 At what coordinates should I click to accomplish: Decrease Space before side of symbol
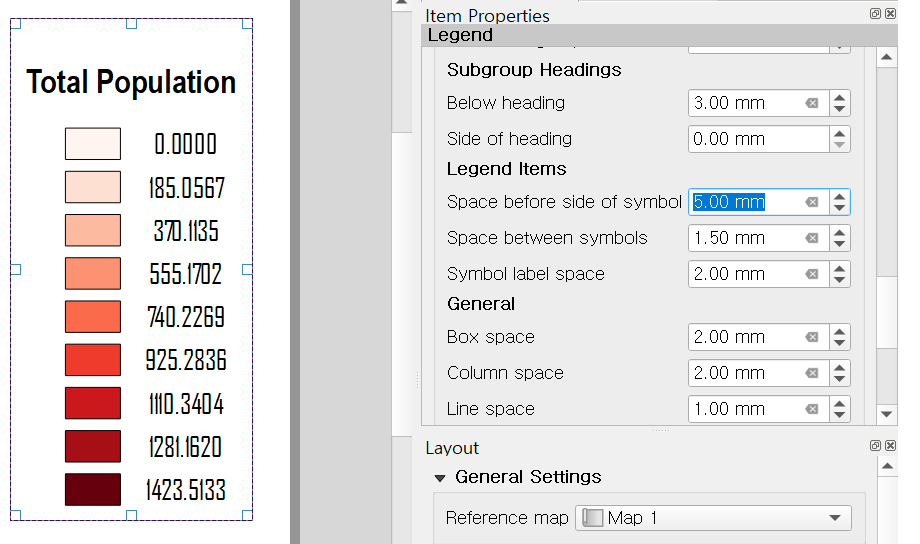840,208
